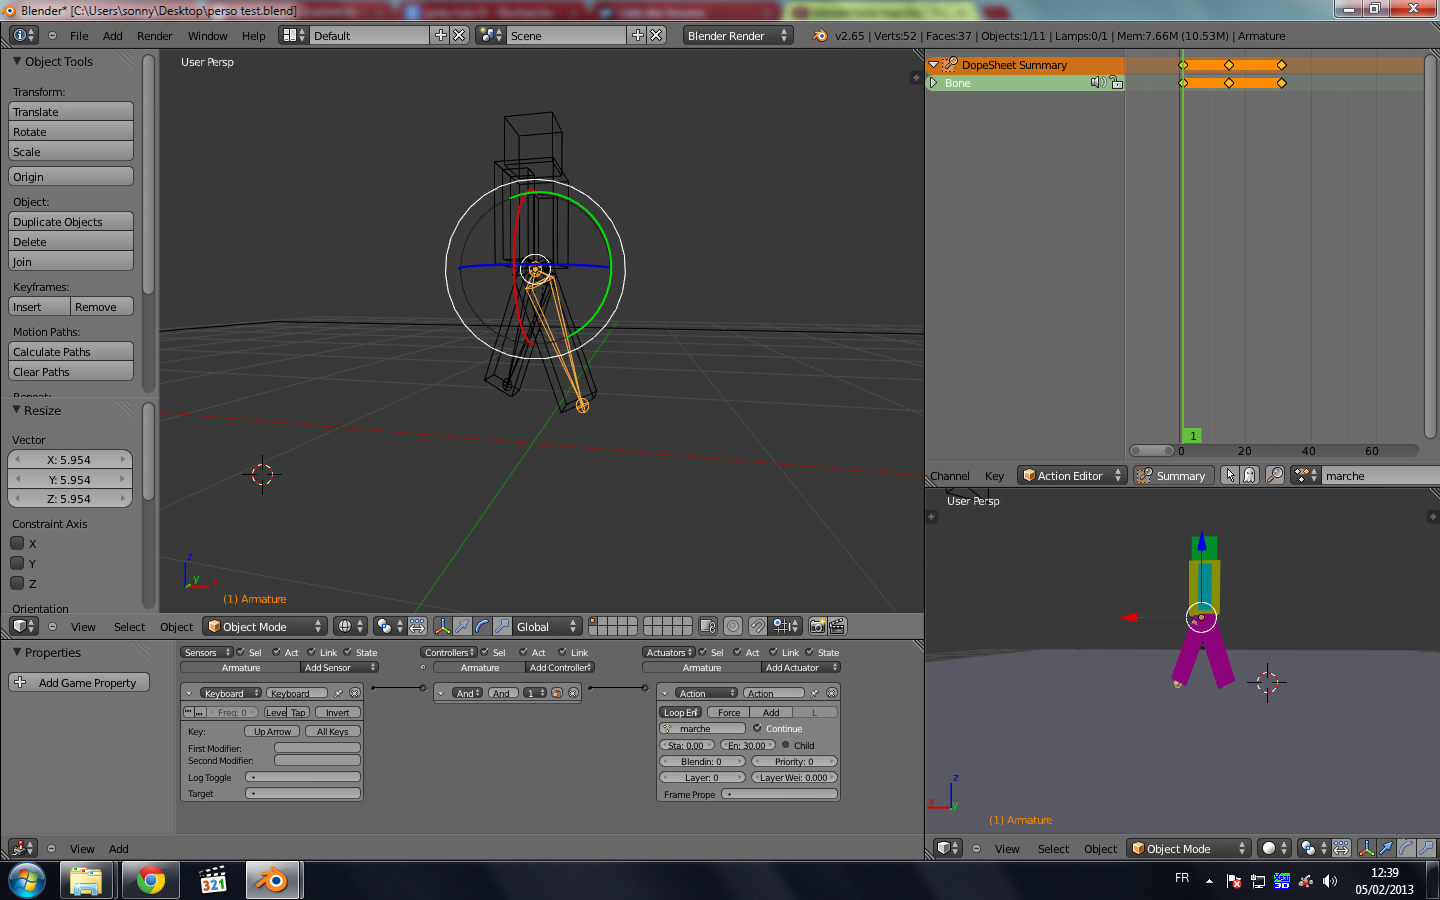The image size is (1440, 900).
Task: Click the OpenGL render camera icon
Action: (817, 626)
